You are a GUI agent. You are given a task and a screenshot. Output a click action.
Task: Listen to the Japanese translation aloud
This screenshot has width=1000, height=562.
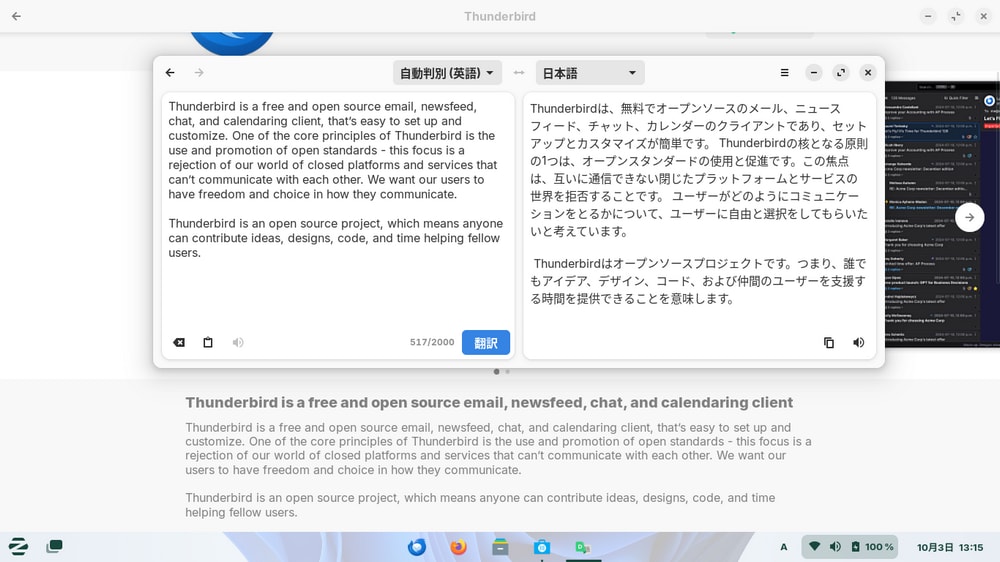(858, 342)
